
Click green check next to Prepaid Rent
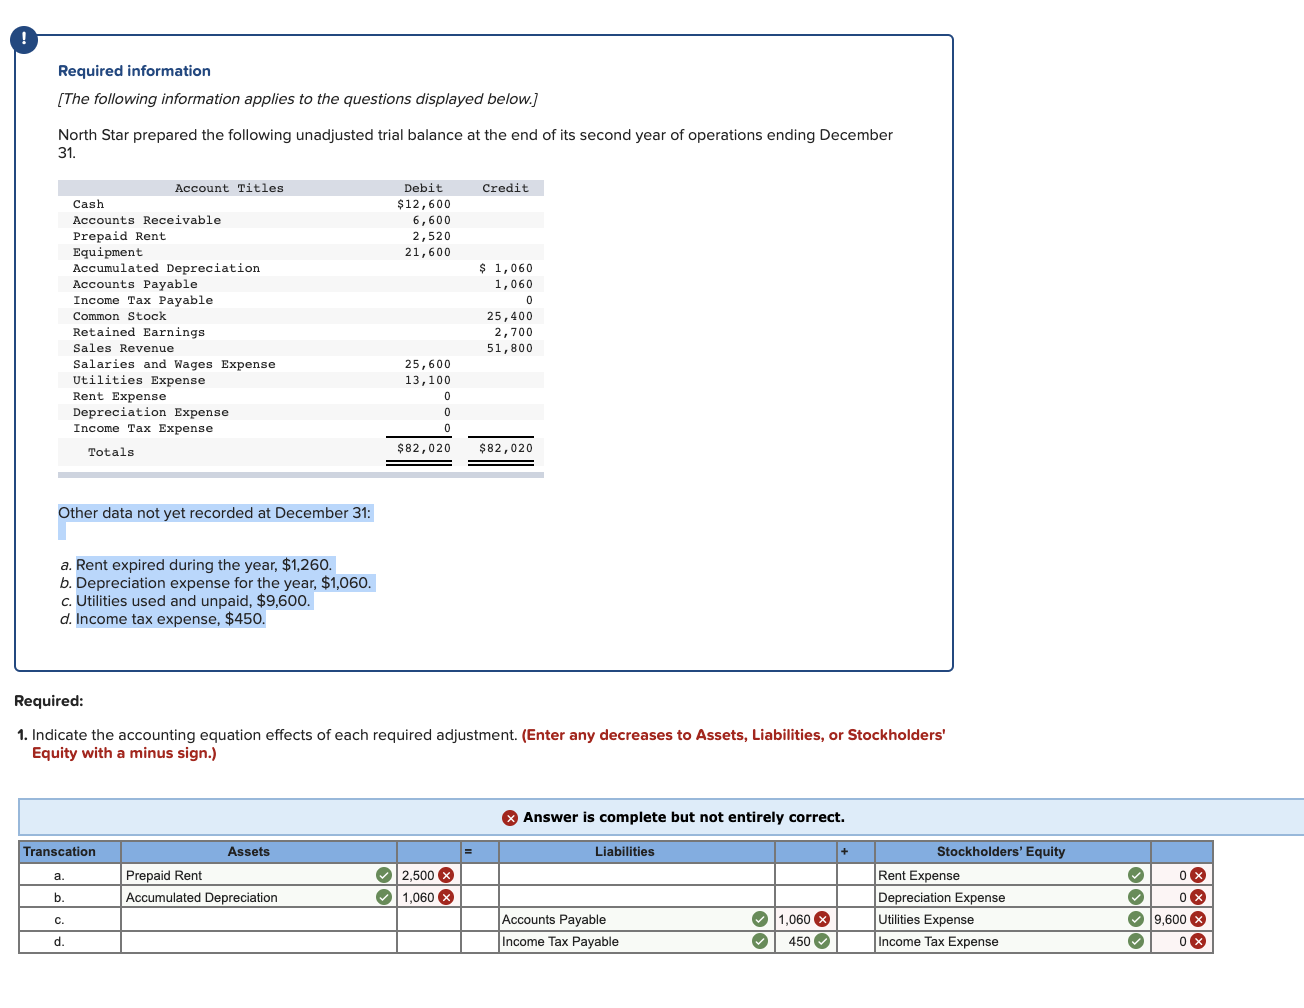pyautogui.click(x=384, y=875)
